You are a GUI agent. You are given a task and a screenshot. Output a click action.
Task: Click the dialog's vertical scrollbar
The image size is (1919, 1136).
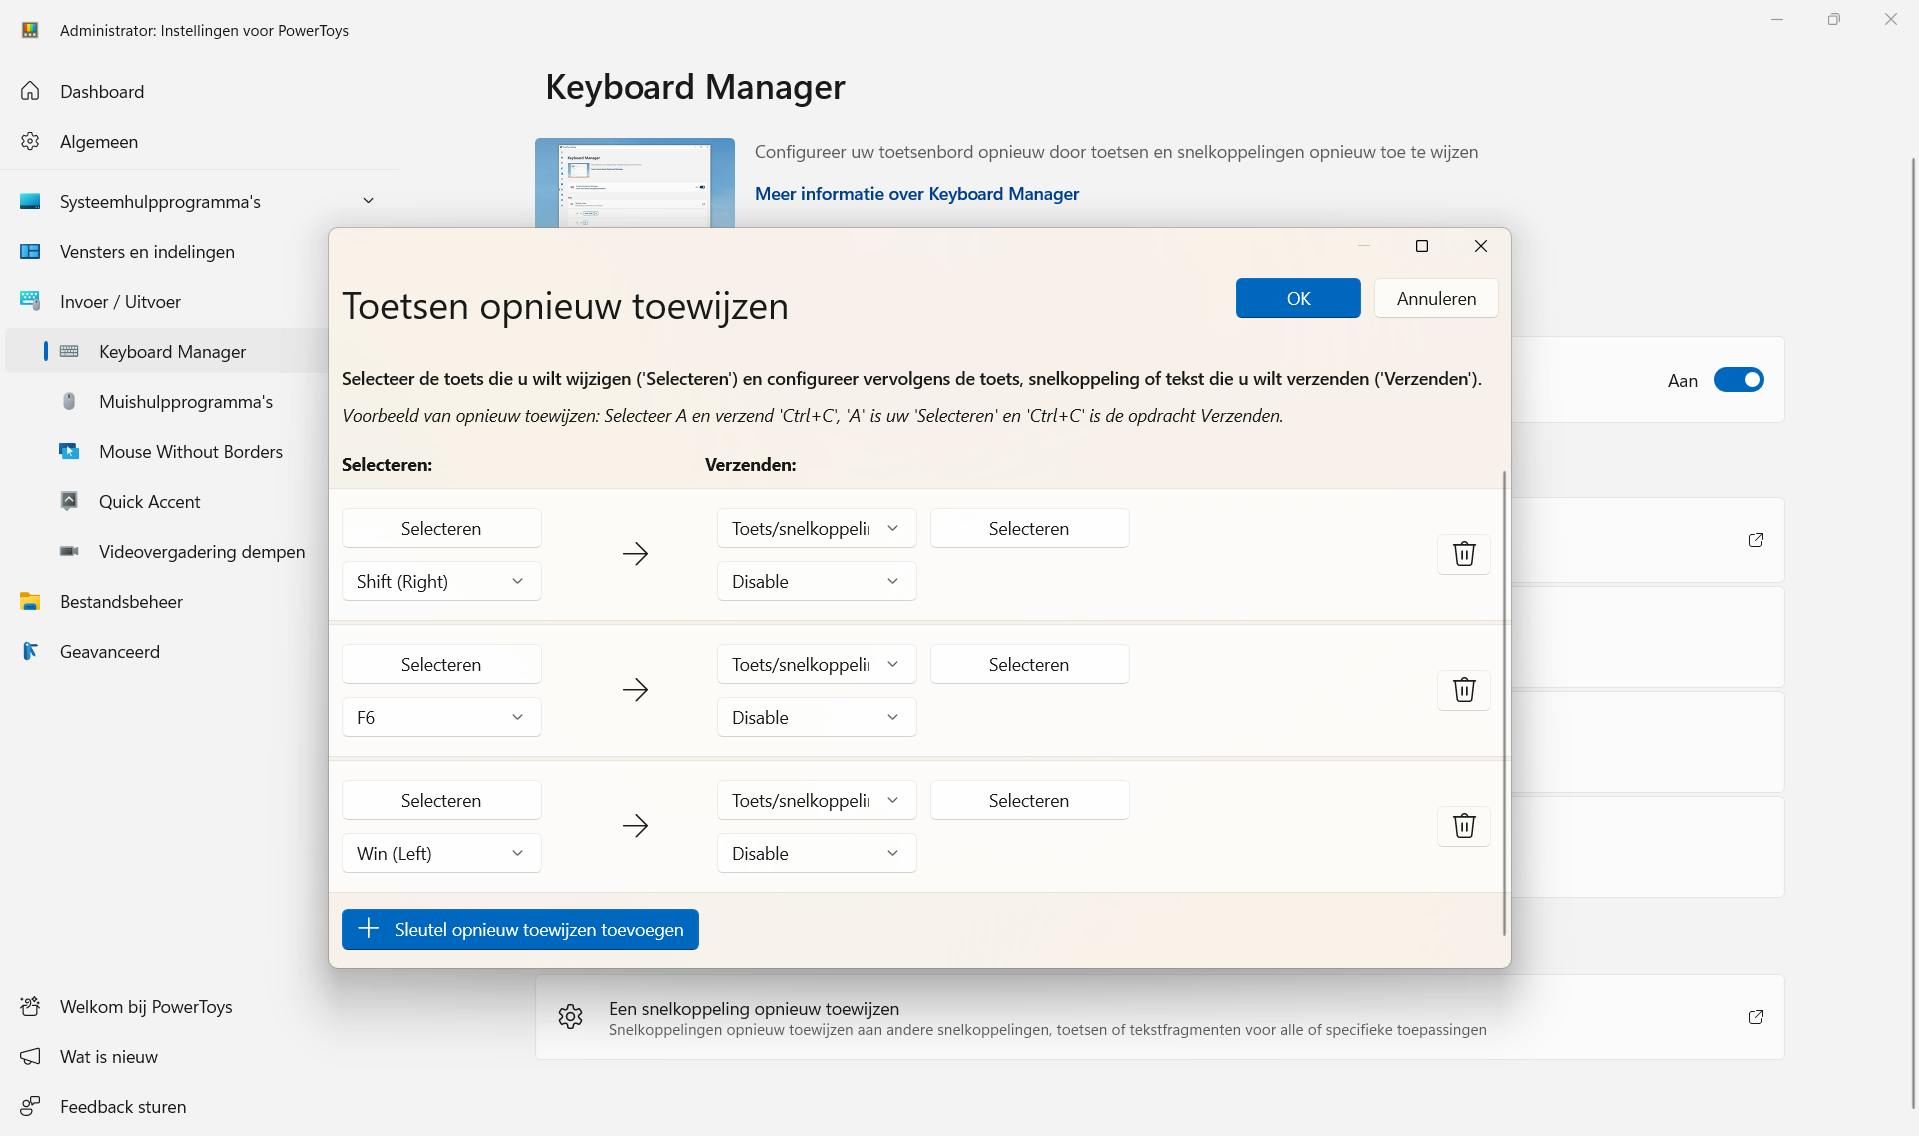[1504, 704]
